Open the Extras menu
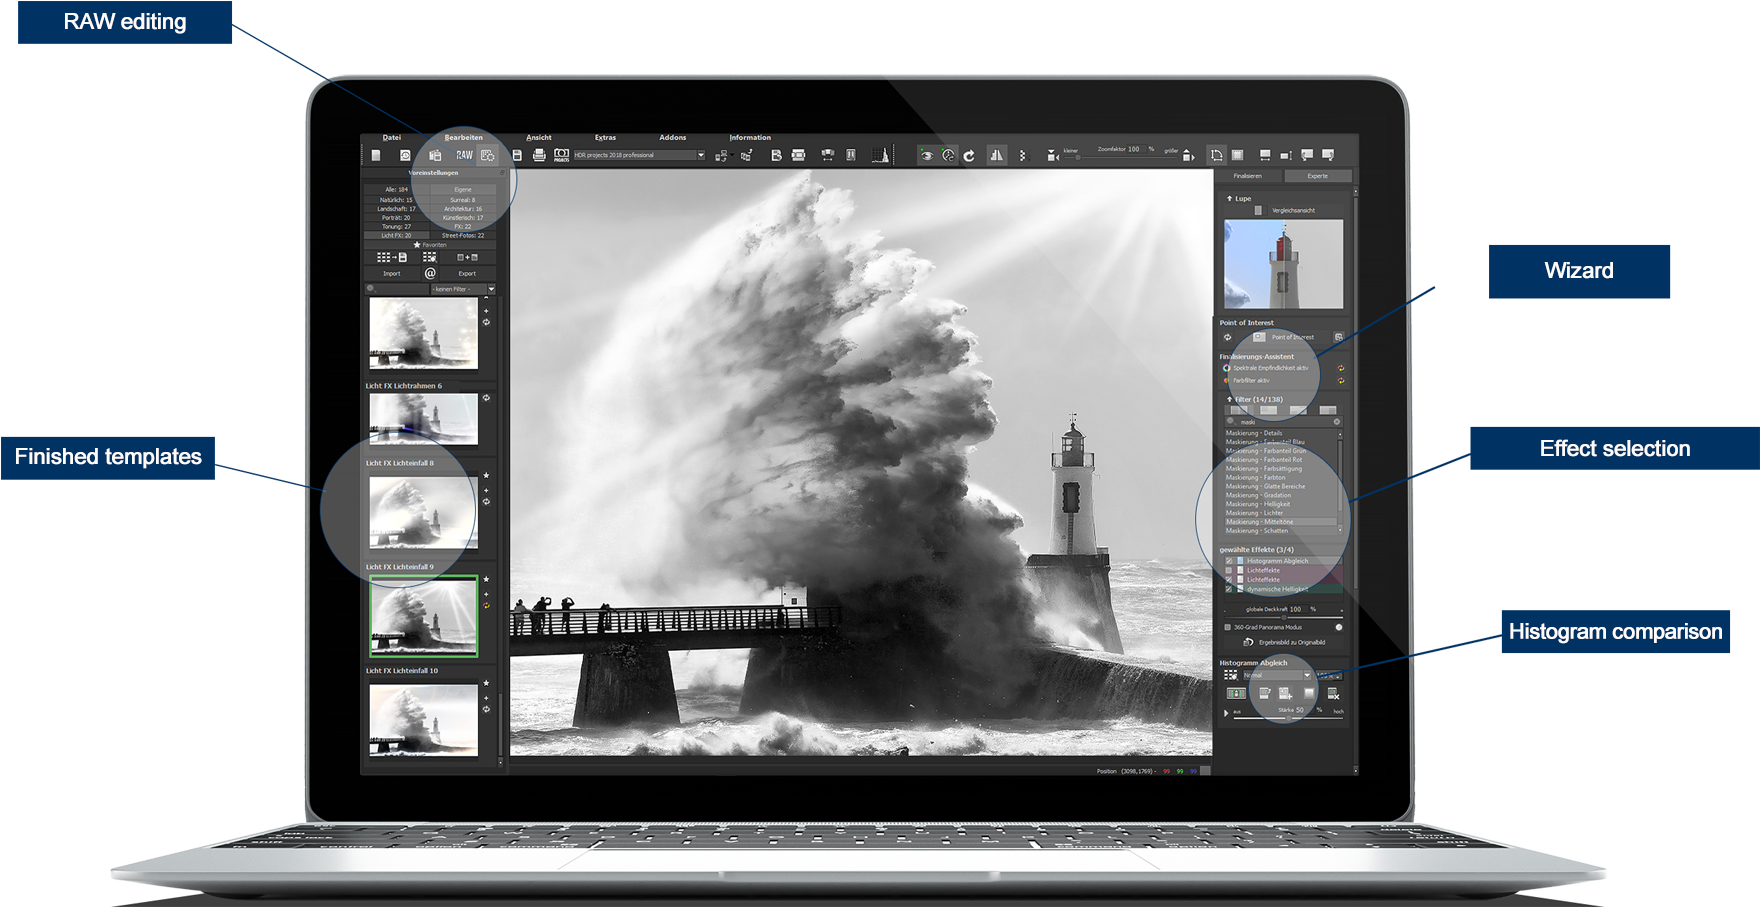1760x907 pixels. 605,138
